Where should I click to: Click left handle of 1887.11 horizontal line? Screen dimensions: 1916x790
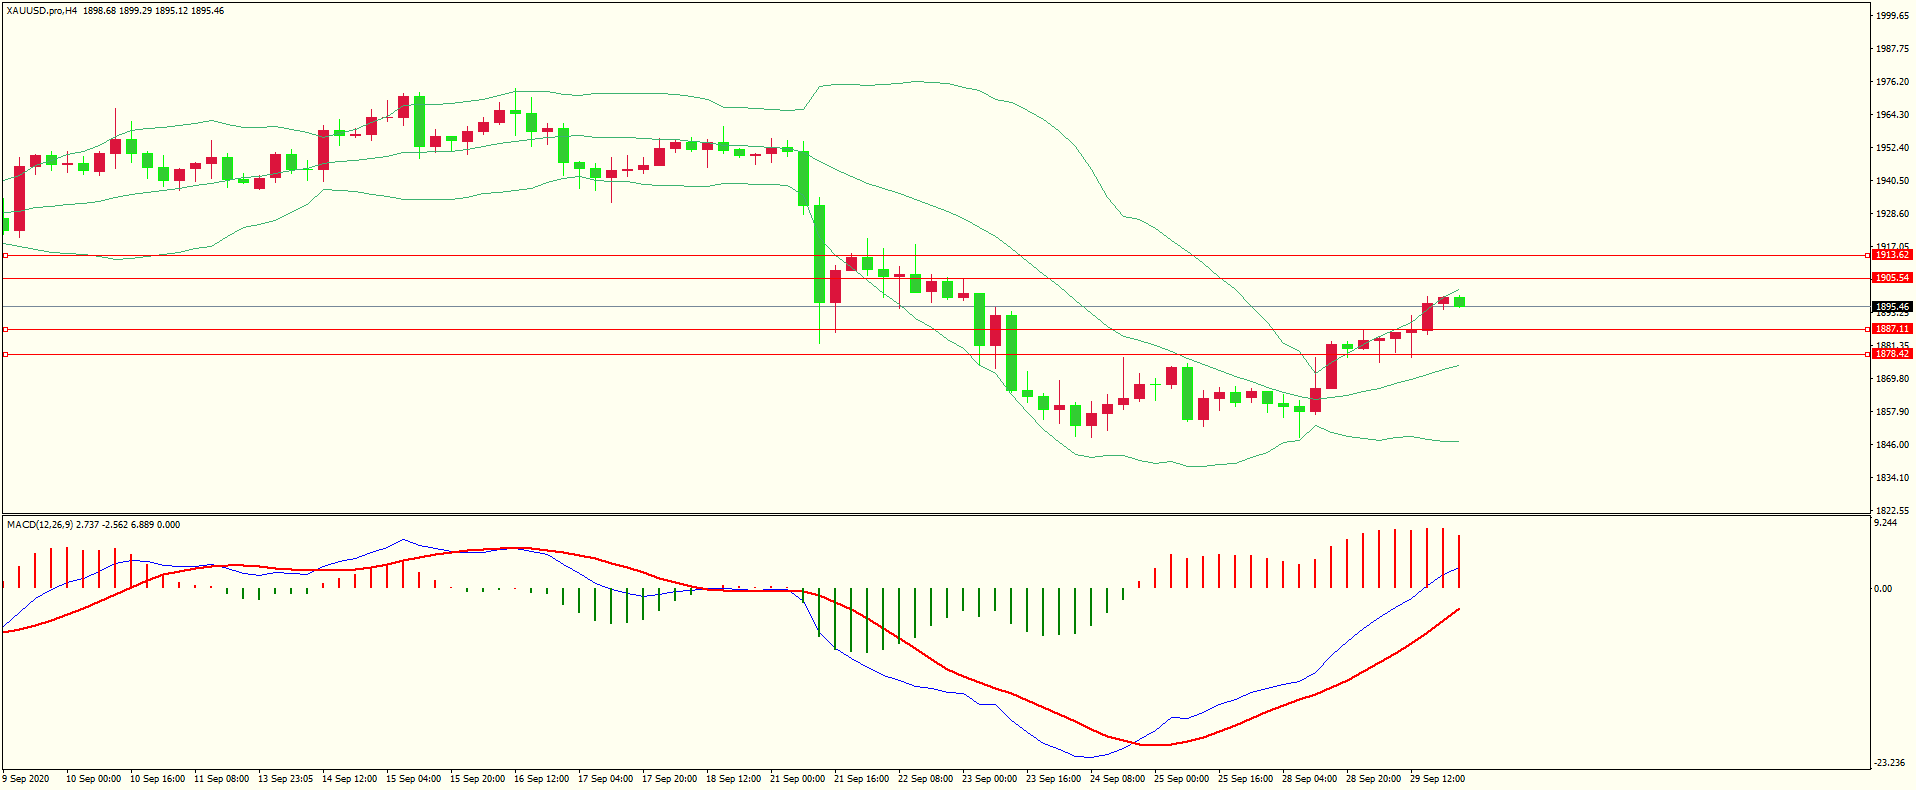point(5,329)
